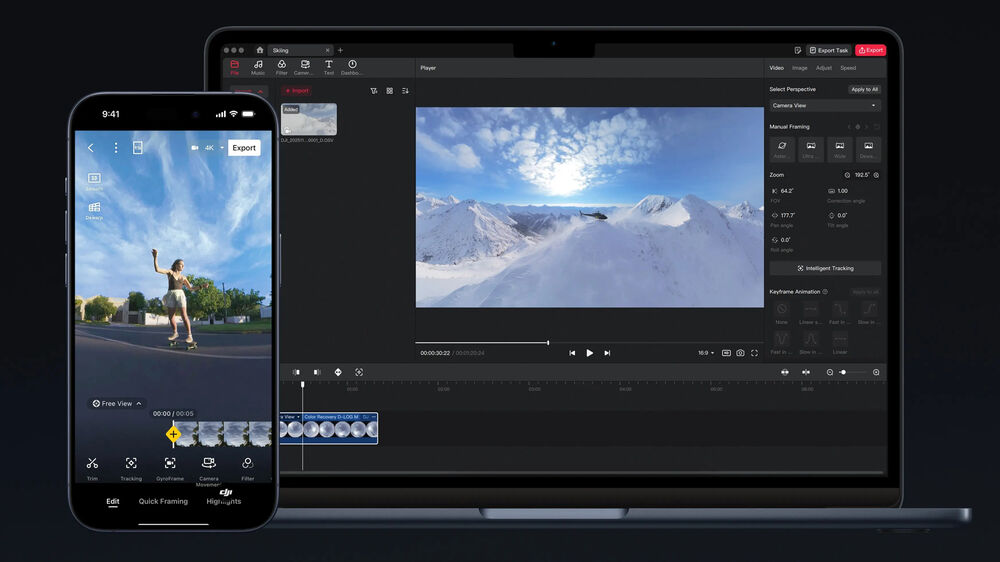The height and width of the screenshot is (562, 1000).
Task: Switch to Quick Framing tab on phone
Action: 163,501
